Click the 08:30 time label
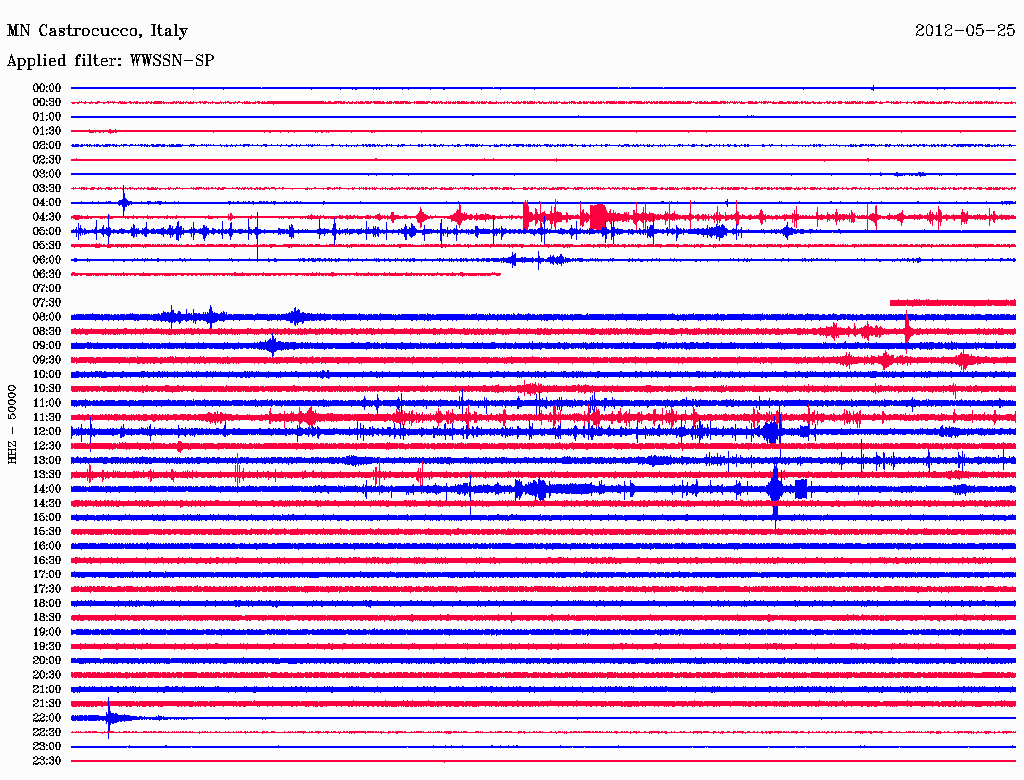This screenshot has width=1024, height=780. [47, 332]
